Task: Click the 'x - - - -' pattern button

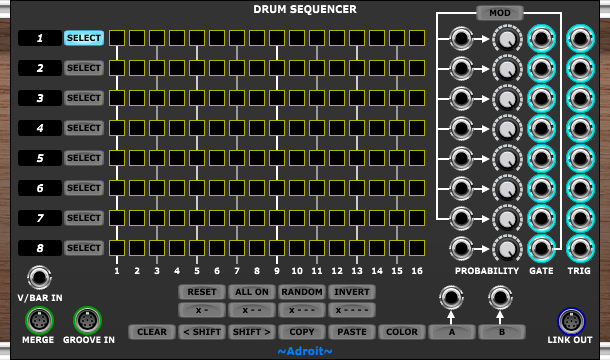Action: (352, 310)
